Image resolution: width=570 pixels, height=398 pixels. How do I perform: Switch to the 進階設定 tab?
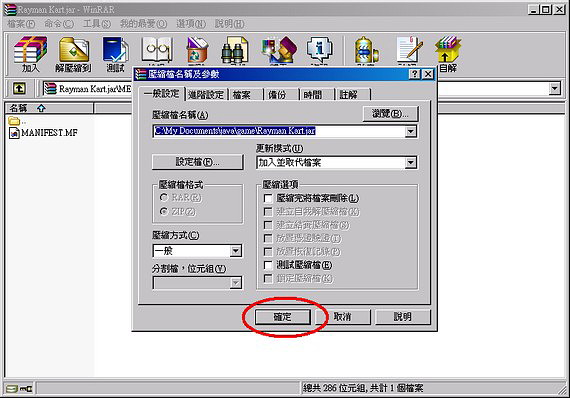(206, 95)
